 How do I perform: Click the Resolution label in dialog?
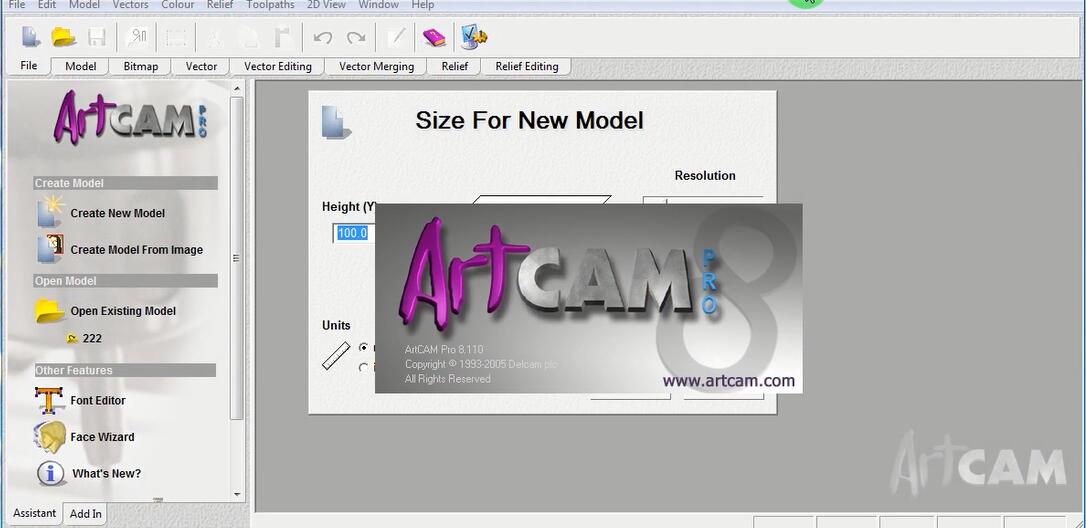(x=705, y=176)
